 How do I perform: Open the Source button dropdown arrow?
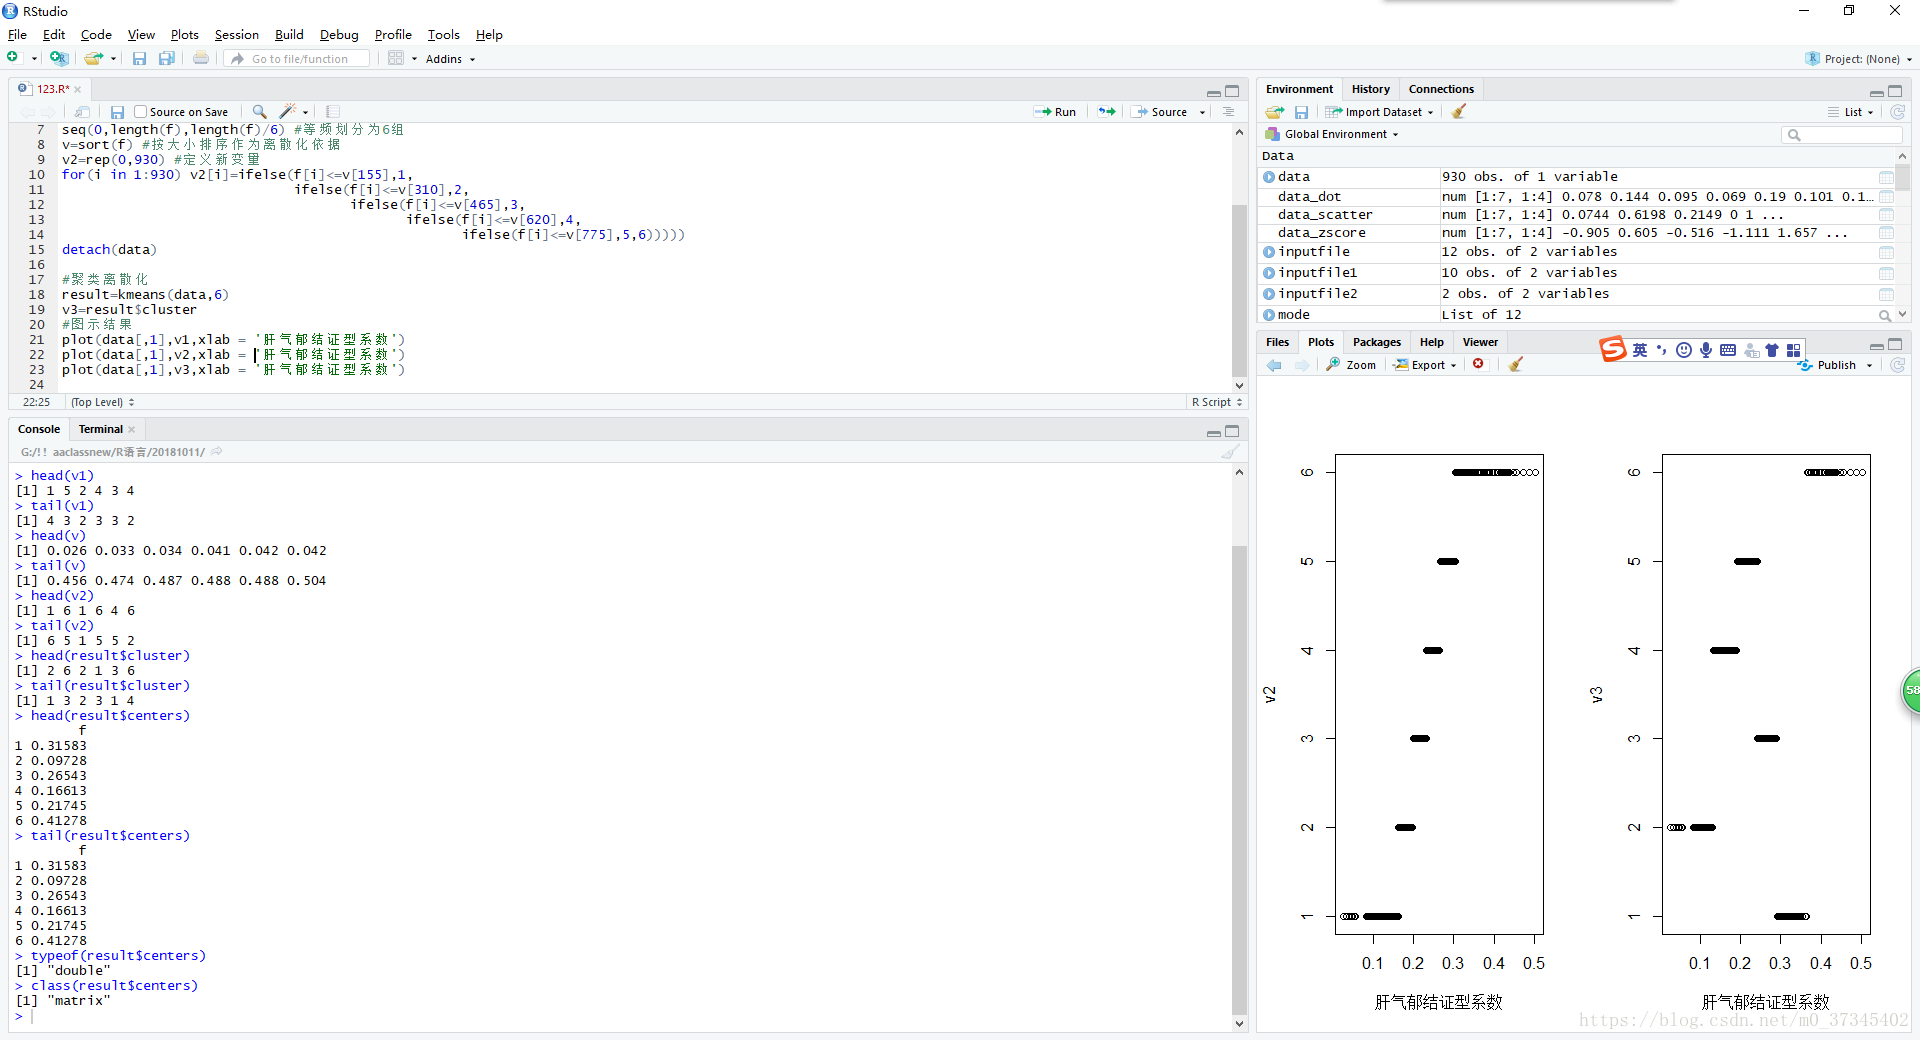click(x=1203, y=113)
